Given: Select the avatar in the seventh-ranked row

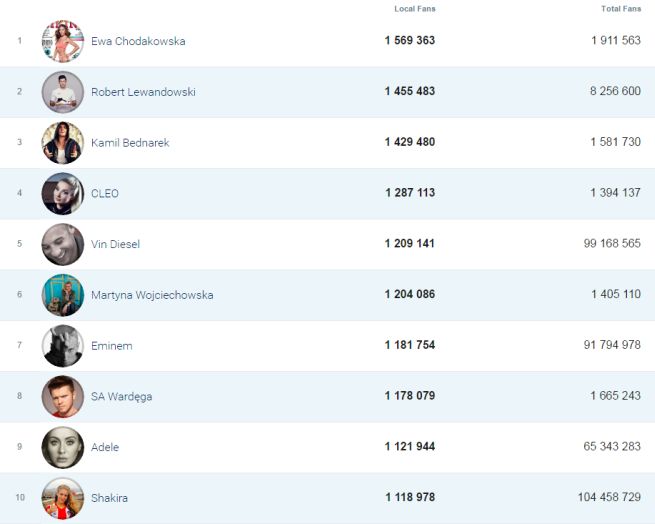Looking at the screenshot, I should coord(62,346).
